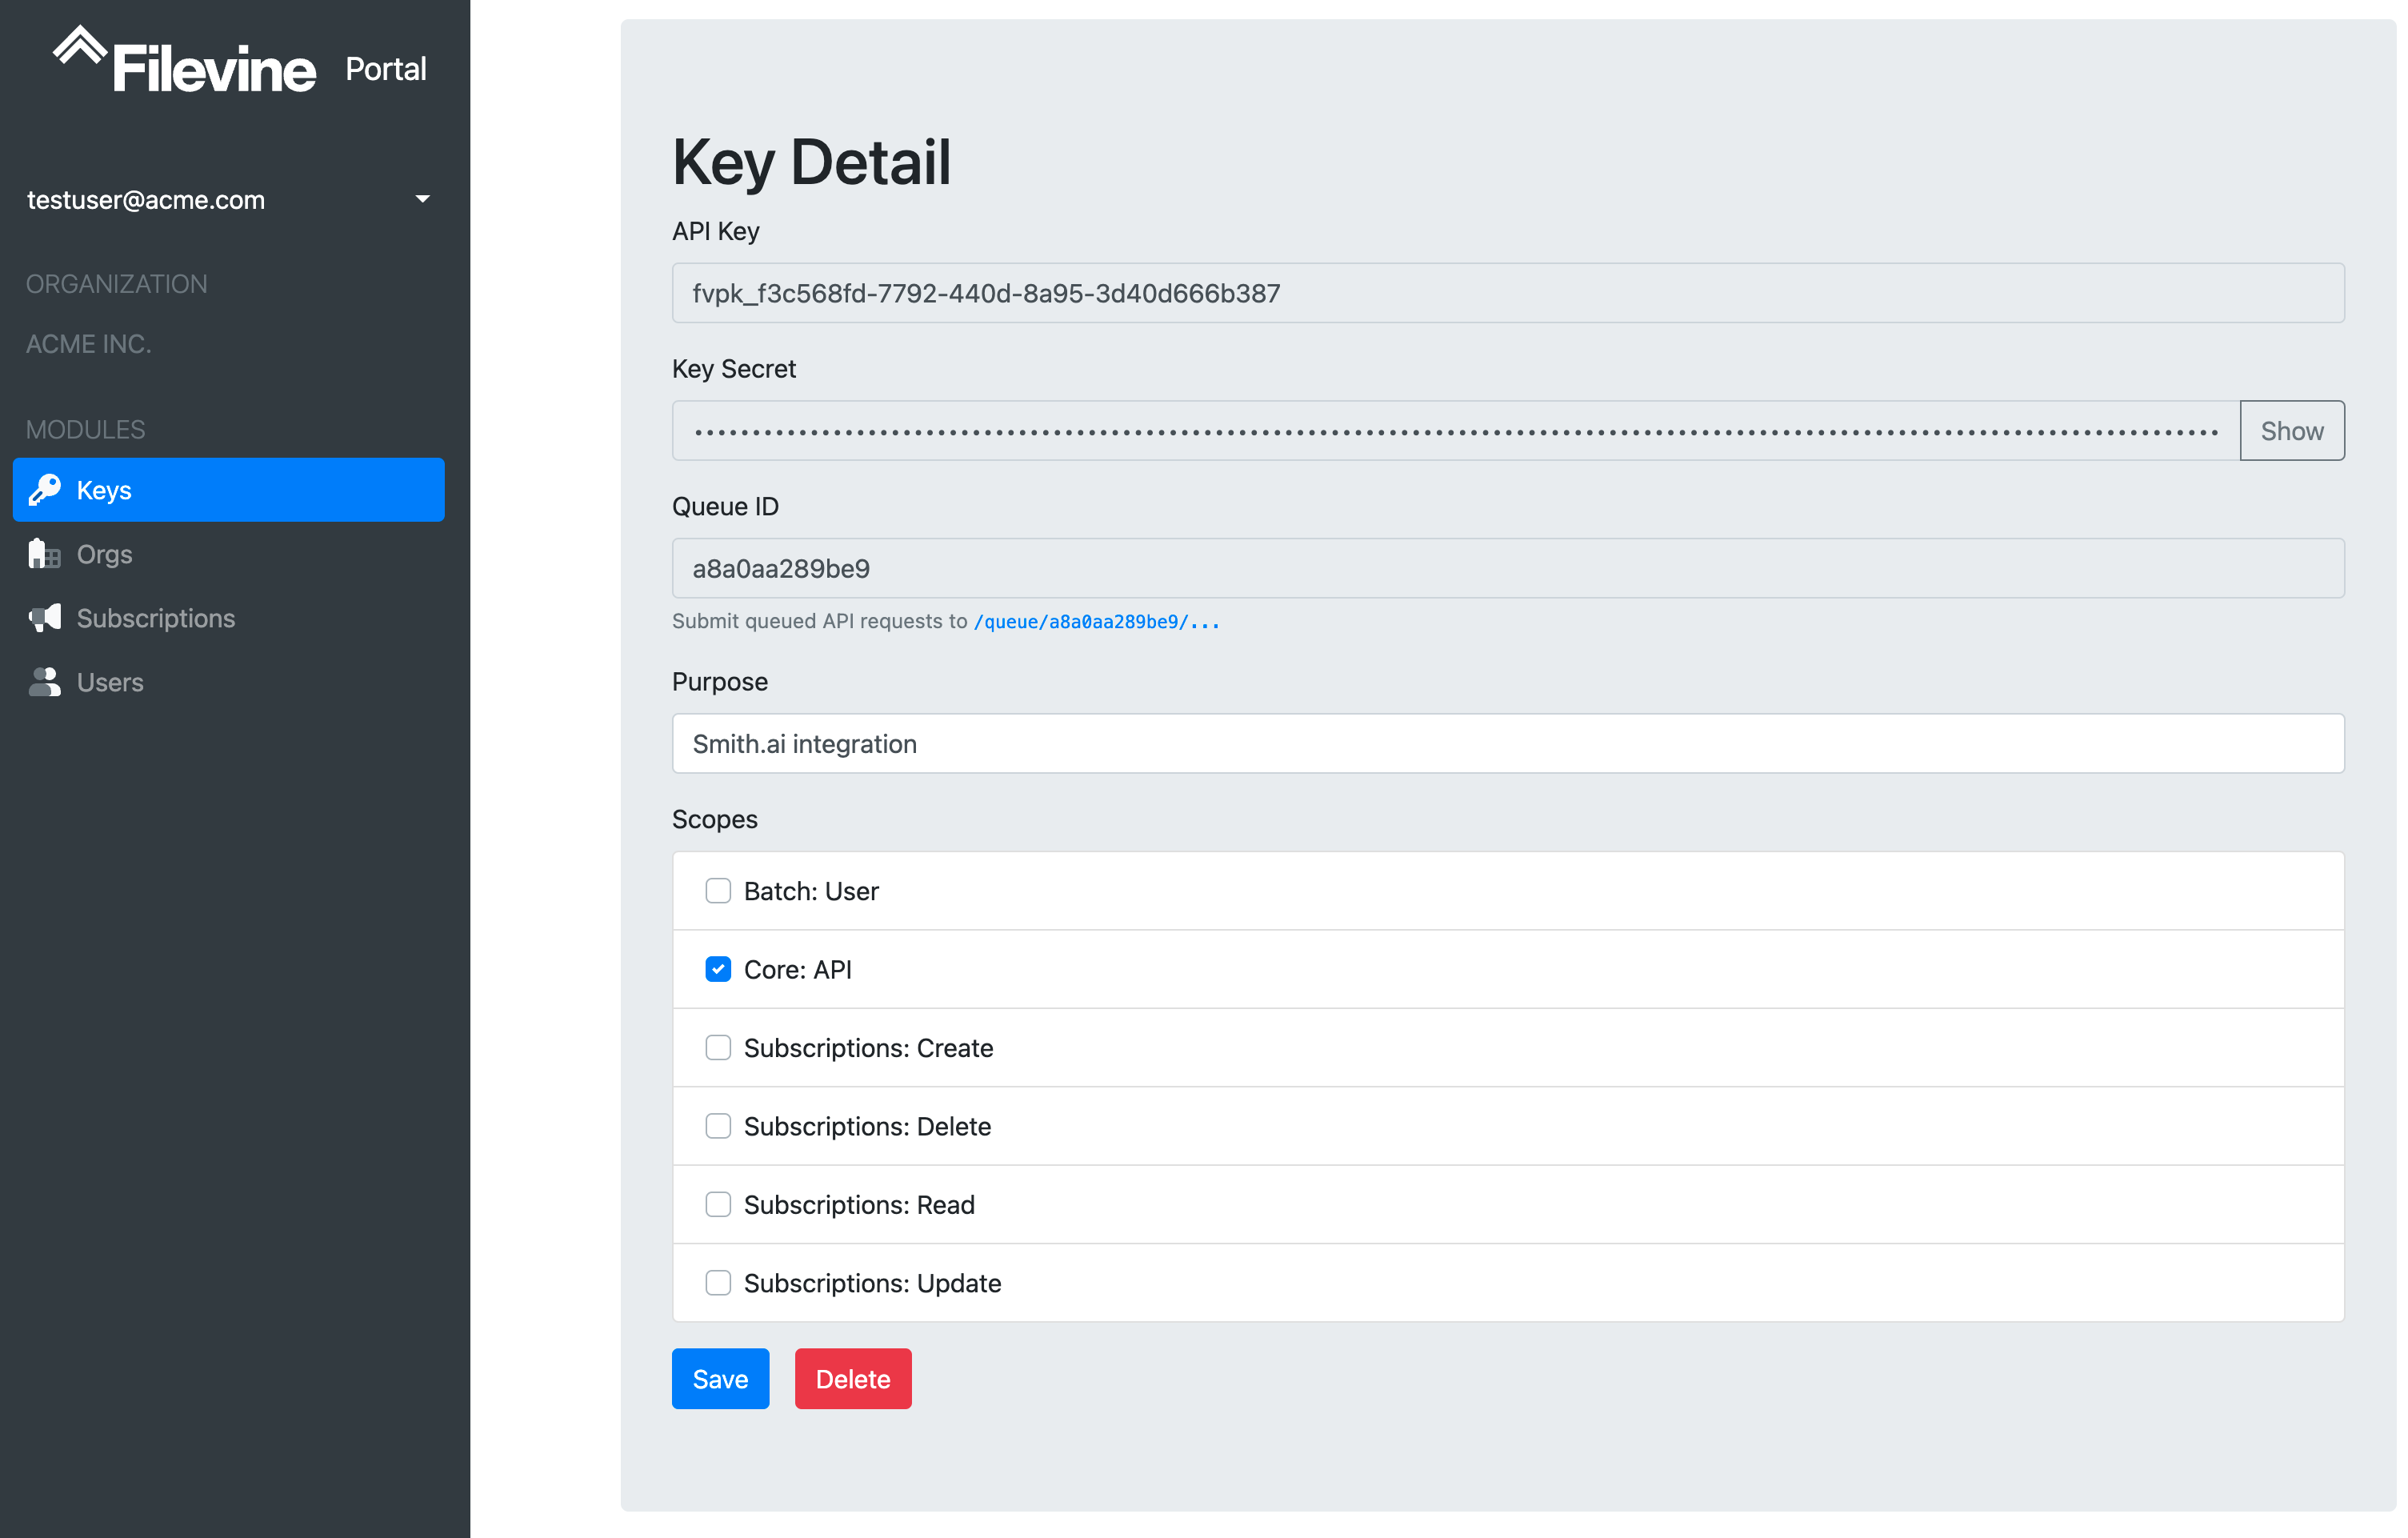
Task: Open the Users module
Action: click(110, 682)
